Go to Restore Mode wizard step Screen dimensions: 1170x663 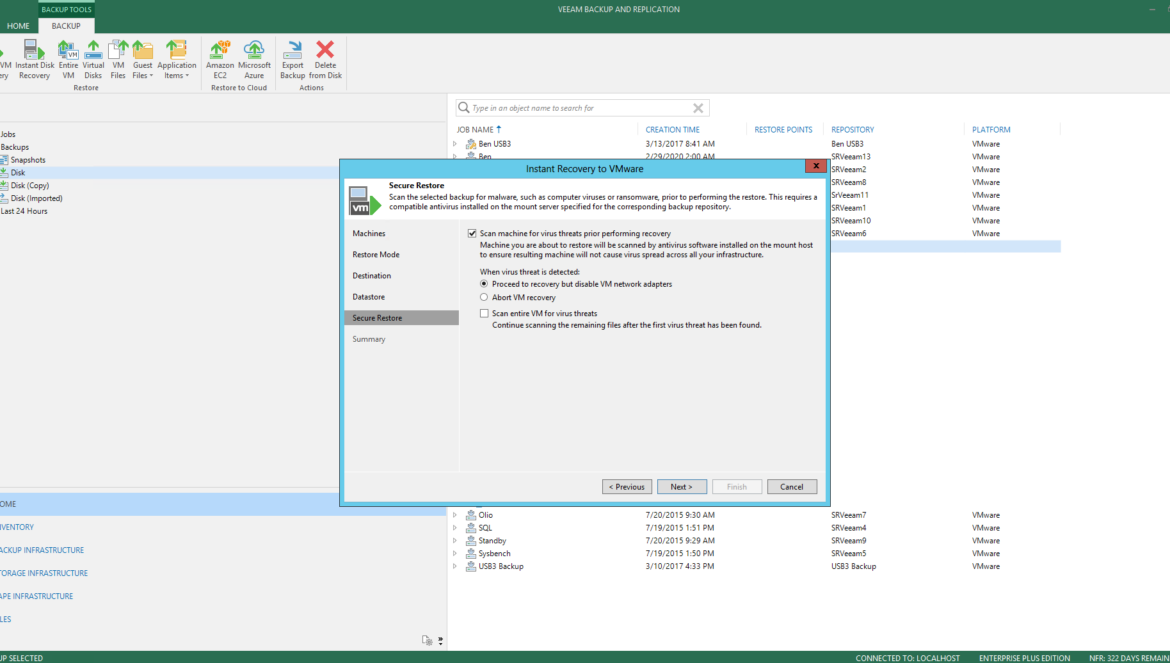click(376, 254)
